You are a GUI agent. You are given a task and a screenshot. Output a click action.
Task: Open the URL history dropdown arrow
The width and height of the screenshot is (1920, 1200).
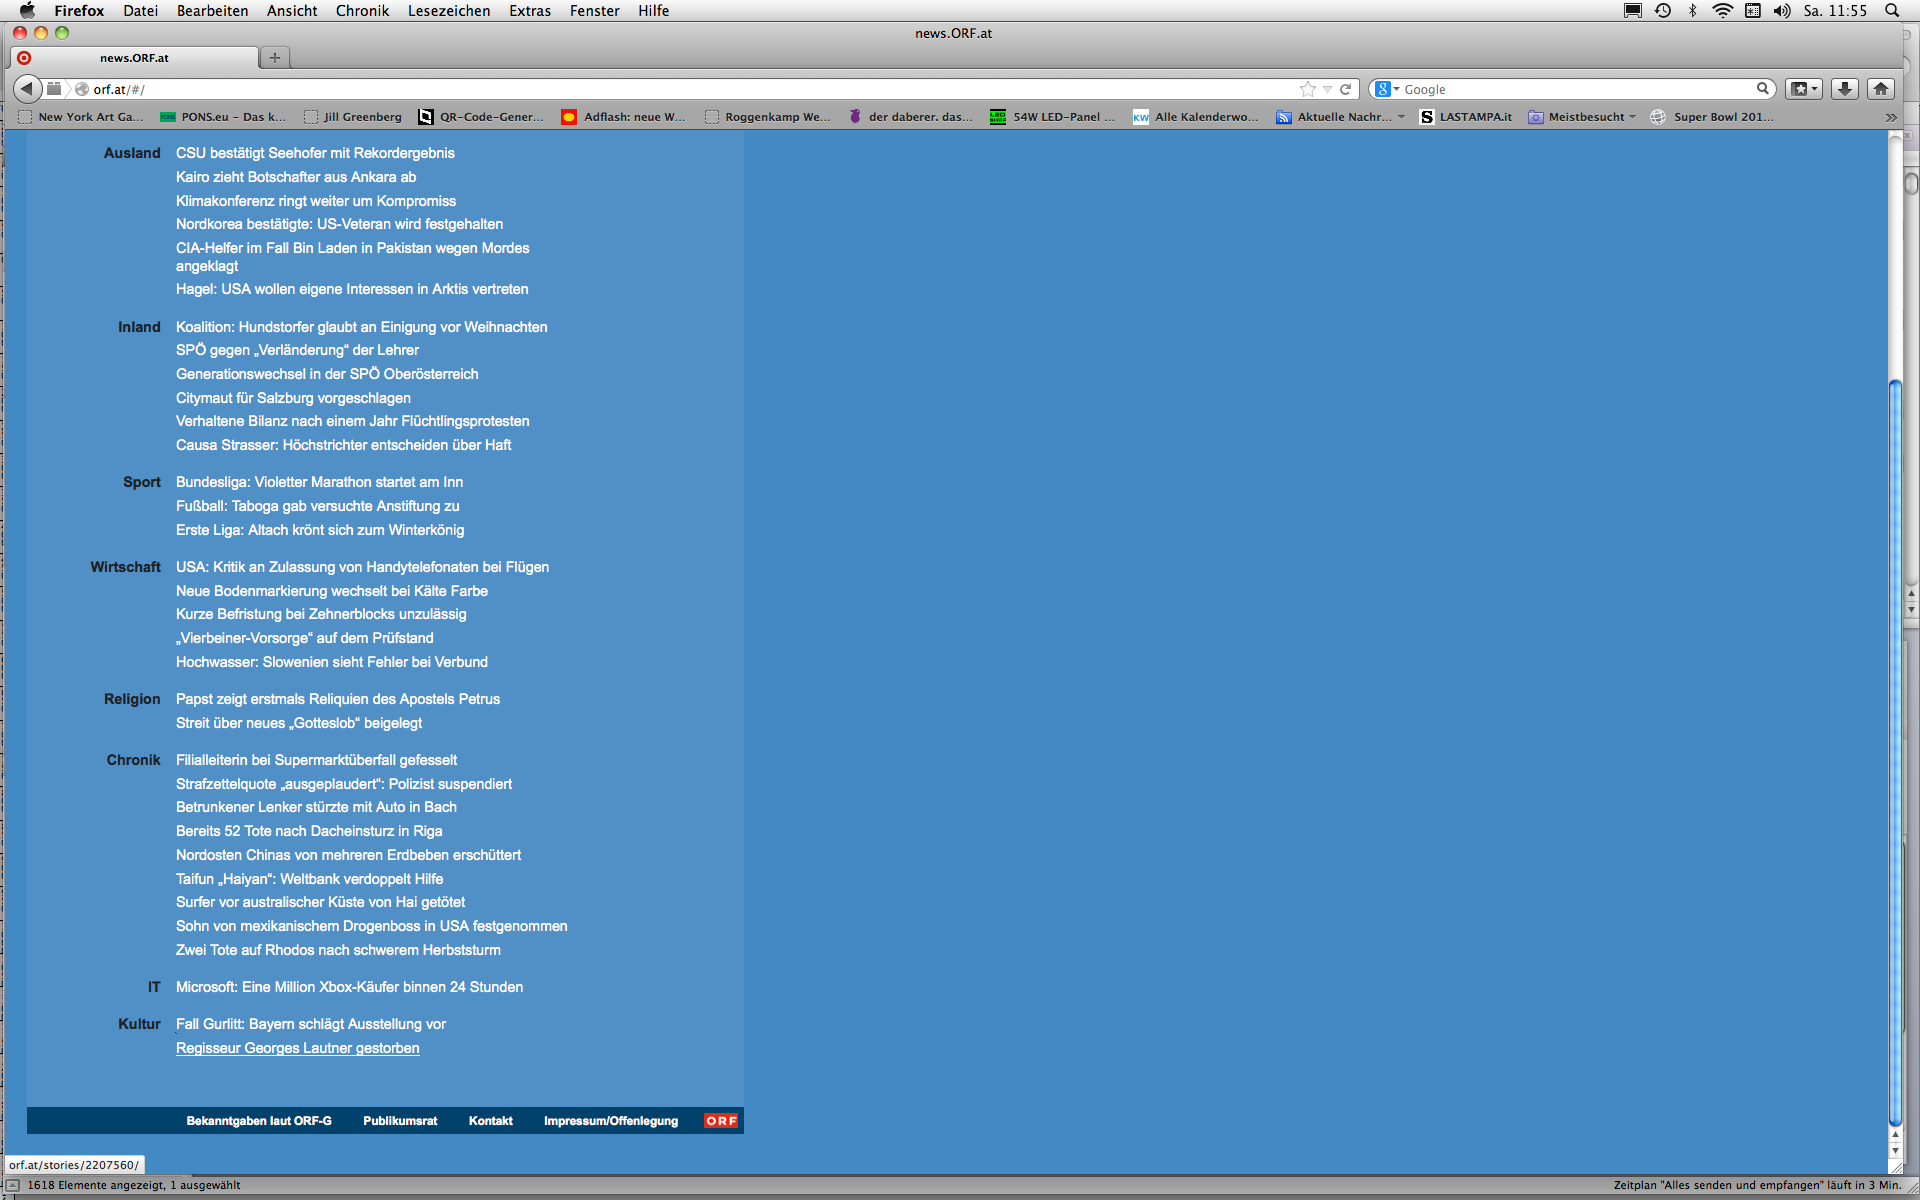tap(1327, 89)
